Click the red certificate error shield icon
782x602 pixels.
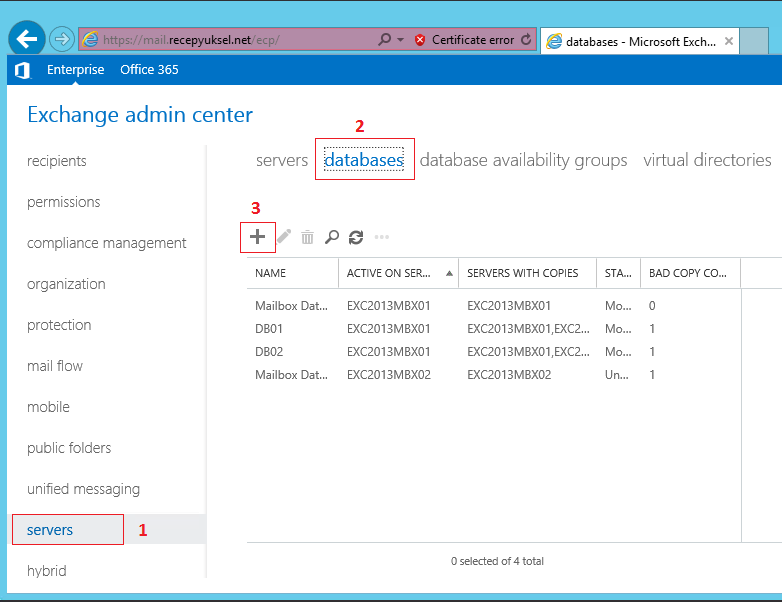pos(420,40)
